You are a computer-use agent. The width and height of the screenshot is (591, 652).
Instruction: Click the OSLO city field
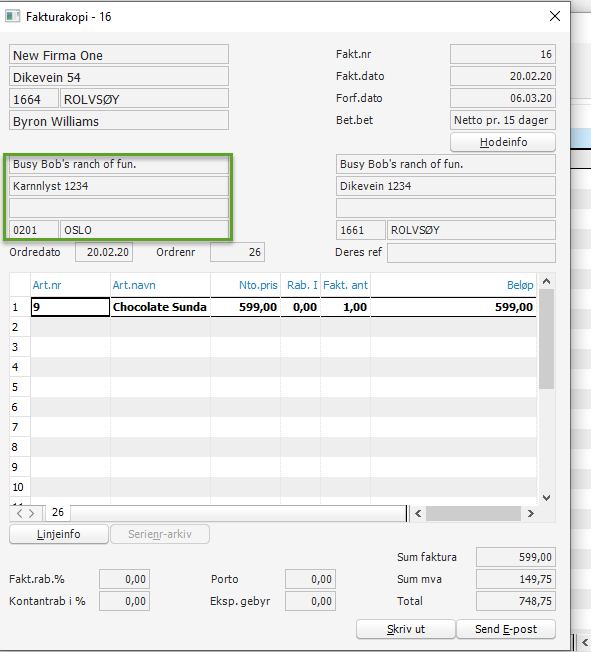144,230
